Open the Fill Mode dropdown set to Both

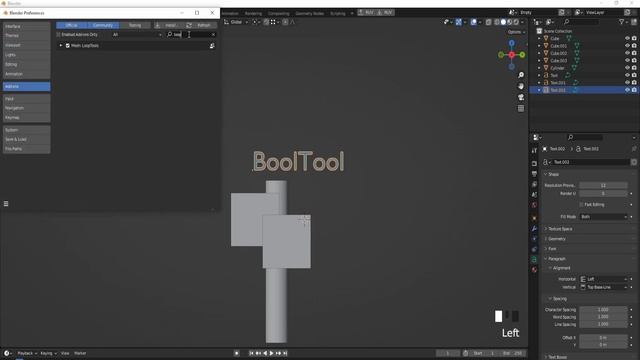click(x=603, y=217)
